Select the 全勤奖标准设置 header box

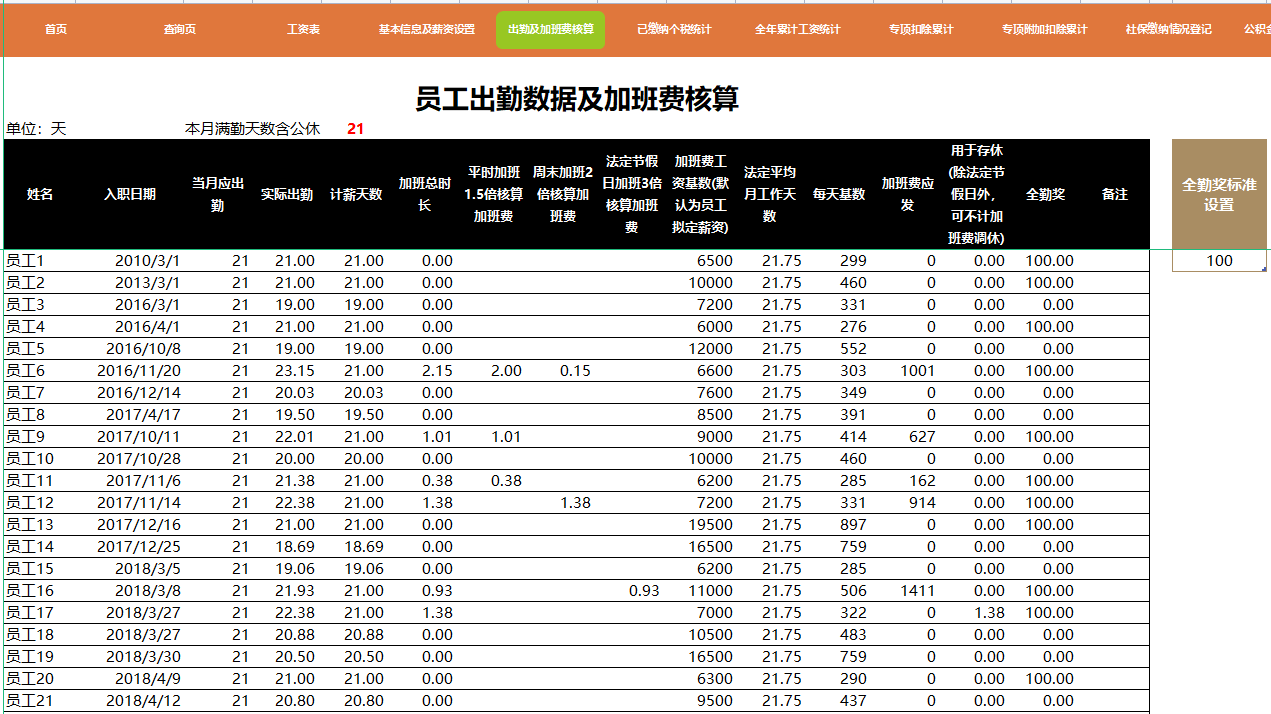pos(1219,194)
